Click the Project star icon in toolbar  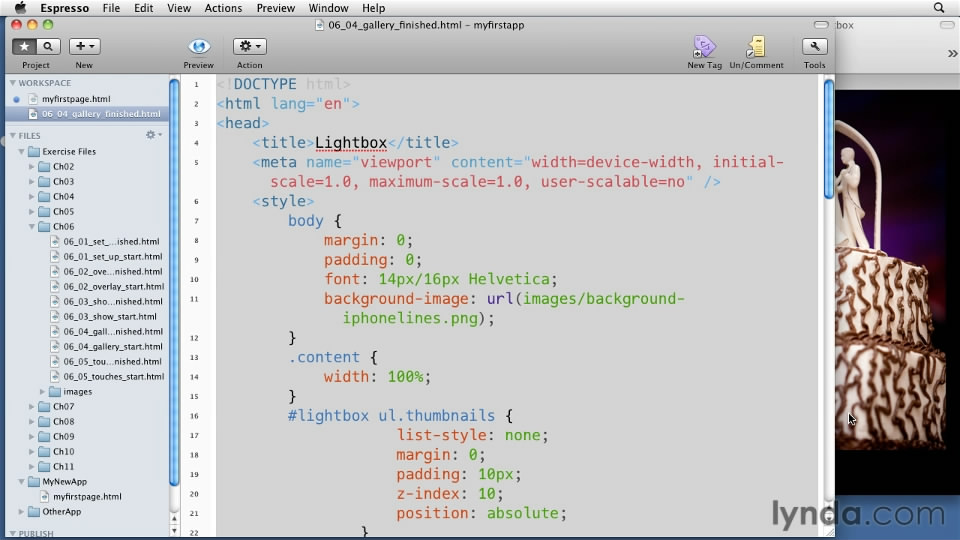(x=24, y=47)
